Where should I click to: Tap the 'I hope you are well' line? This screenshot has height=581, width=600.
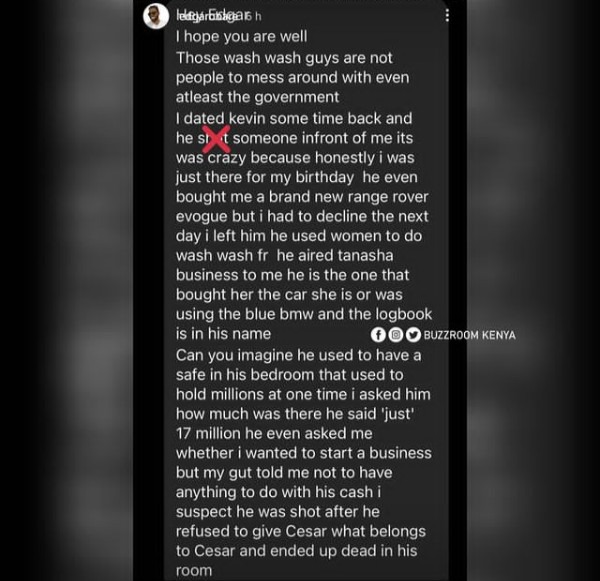point(241,37)
